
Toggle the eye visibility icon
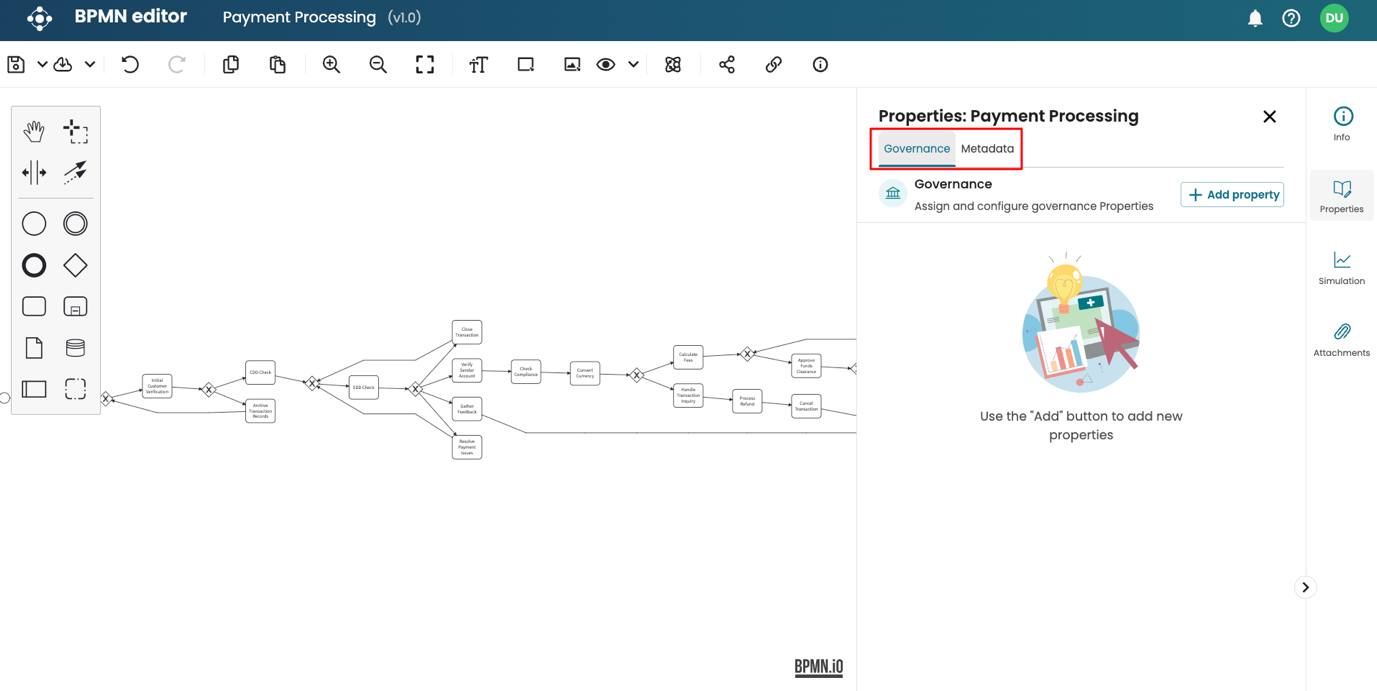tap(605, 65)
